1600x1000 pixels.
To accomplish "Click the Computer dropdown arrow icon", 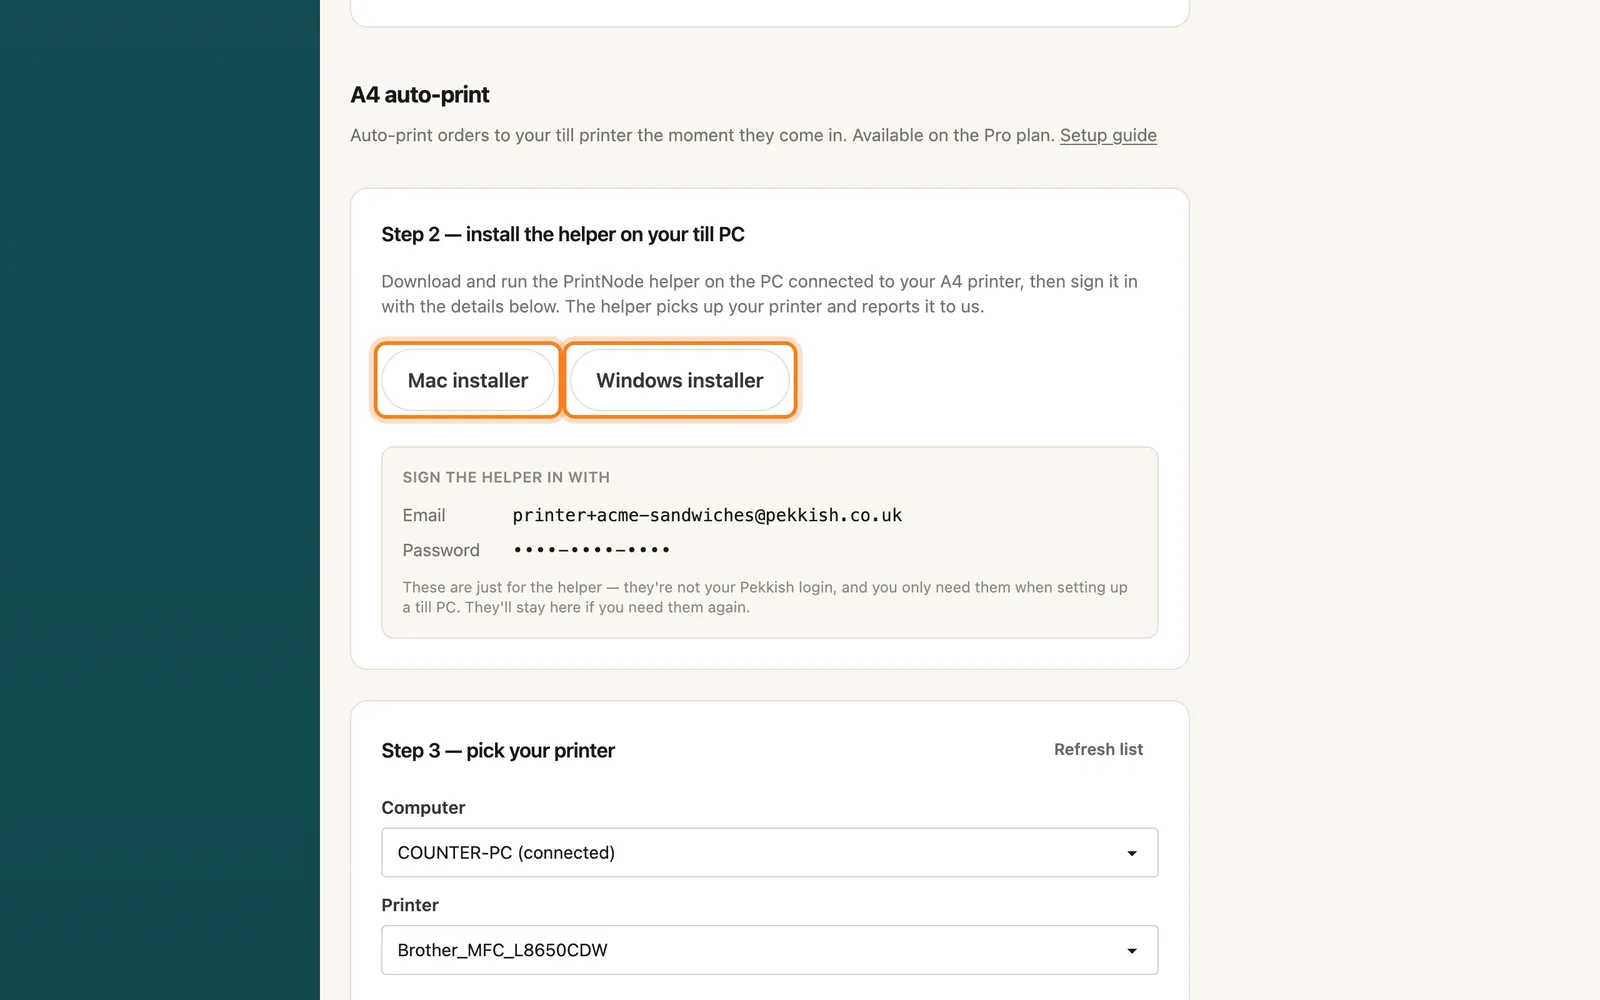I will 1132,853.
